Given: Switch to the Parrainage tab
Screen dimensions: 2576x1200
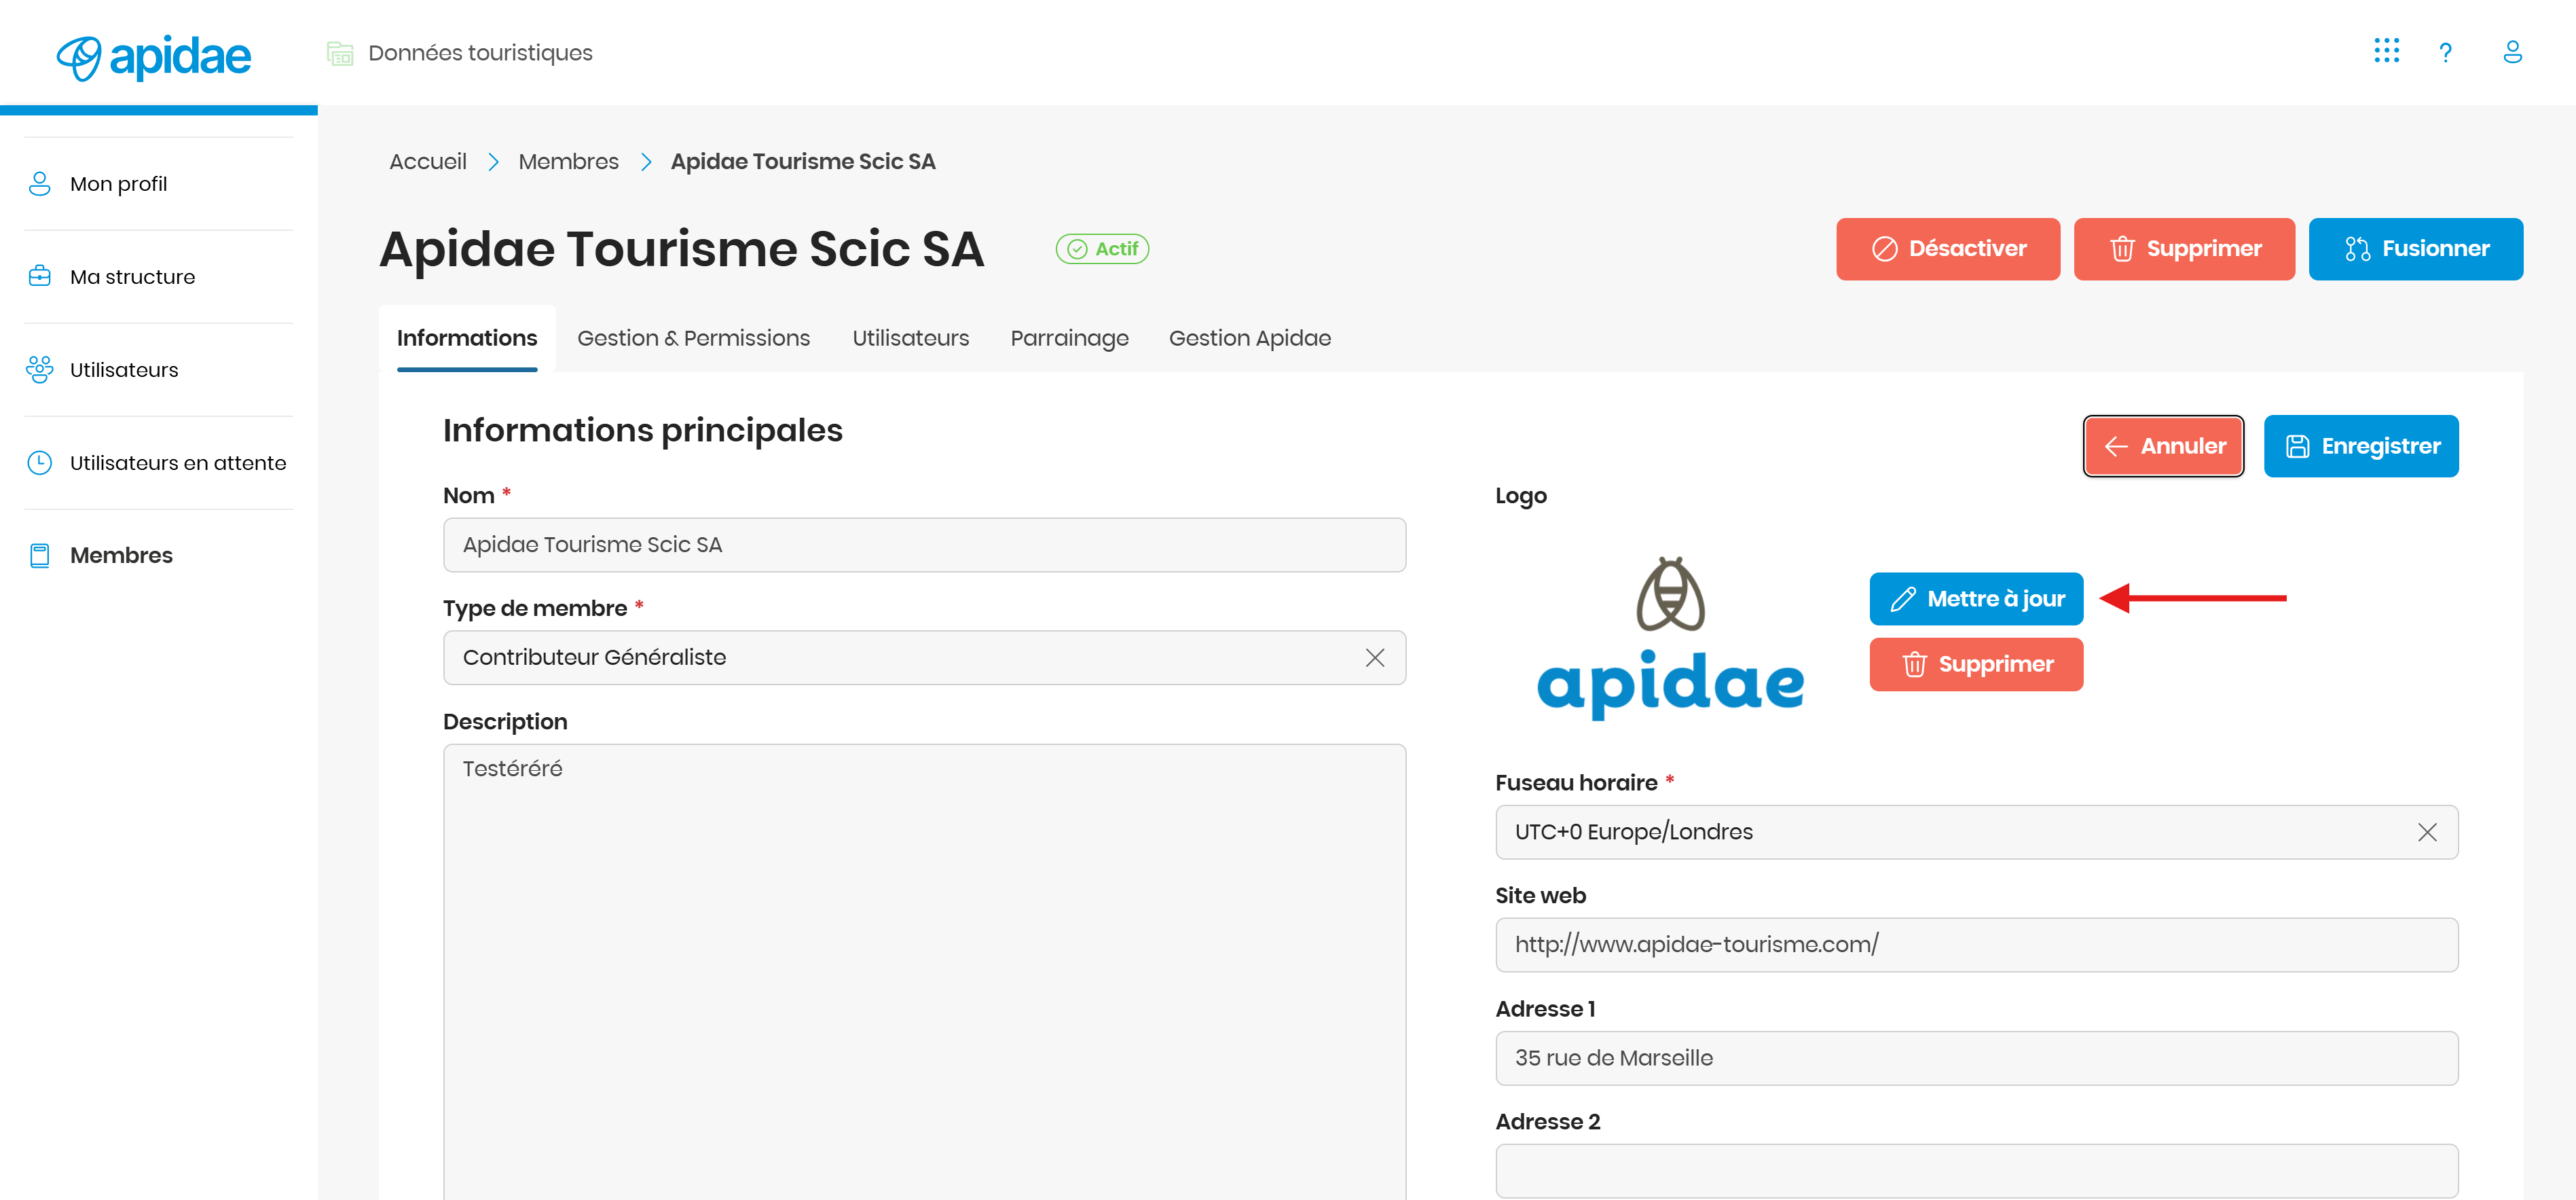Looking at the screenshot, I should pos(1069,339).
